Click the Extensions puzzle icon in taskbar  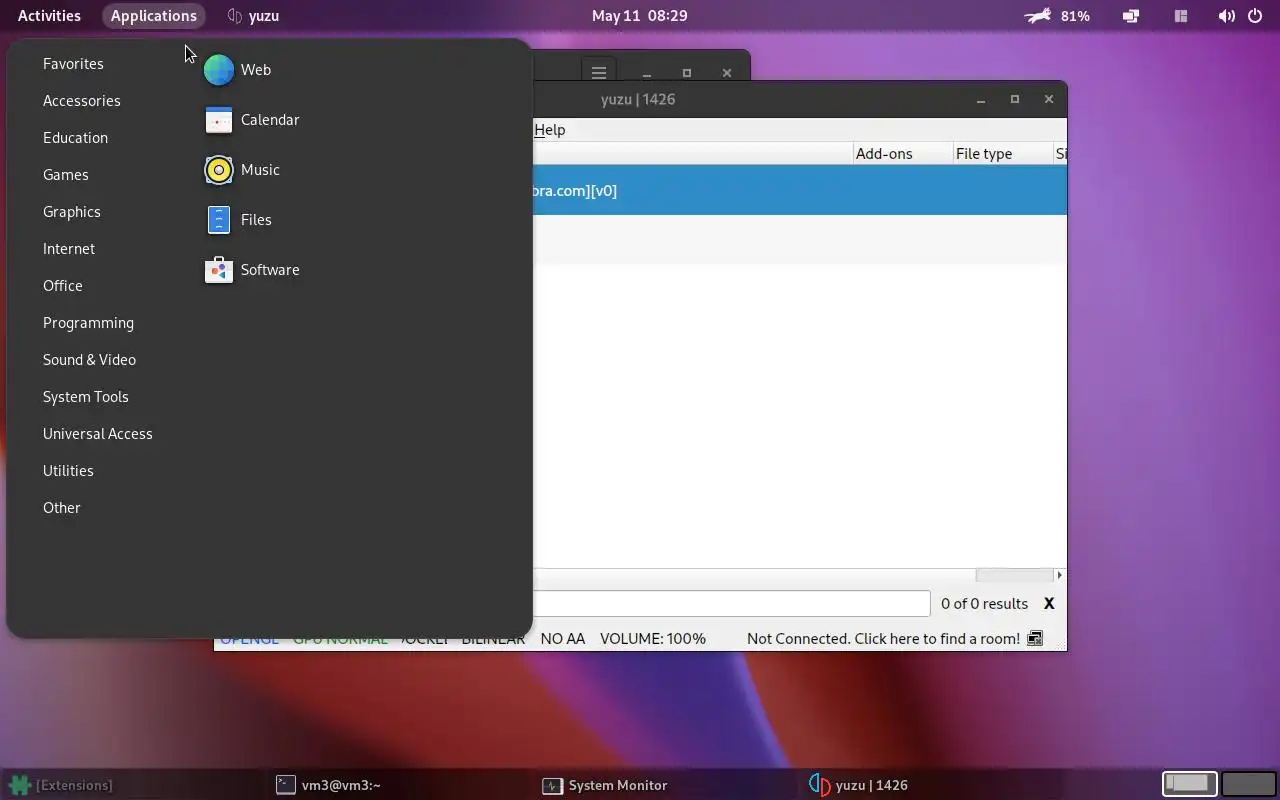19,785
